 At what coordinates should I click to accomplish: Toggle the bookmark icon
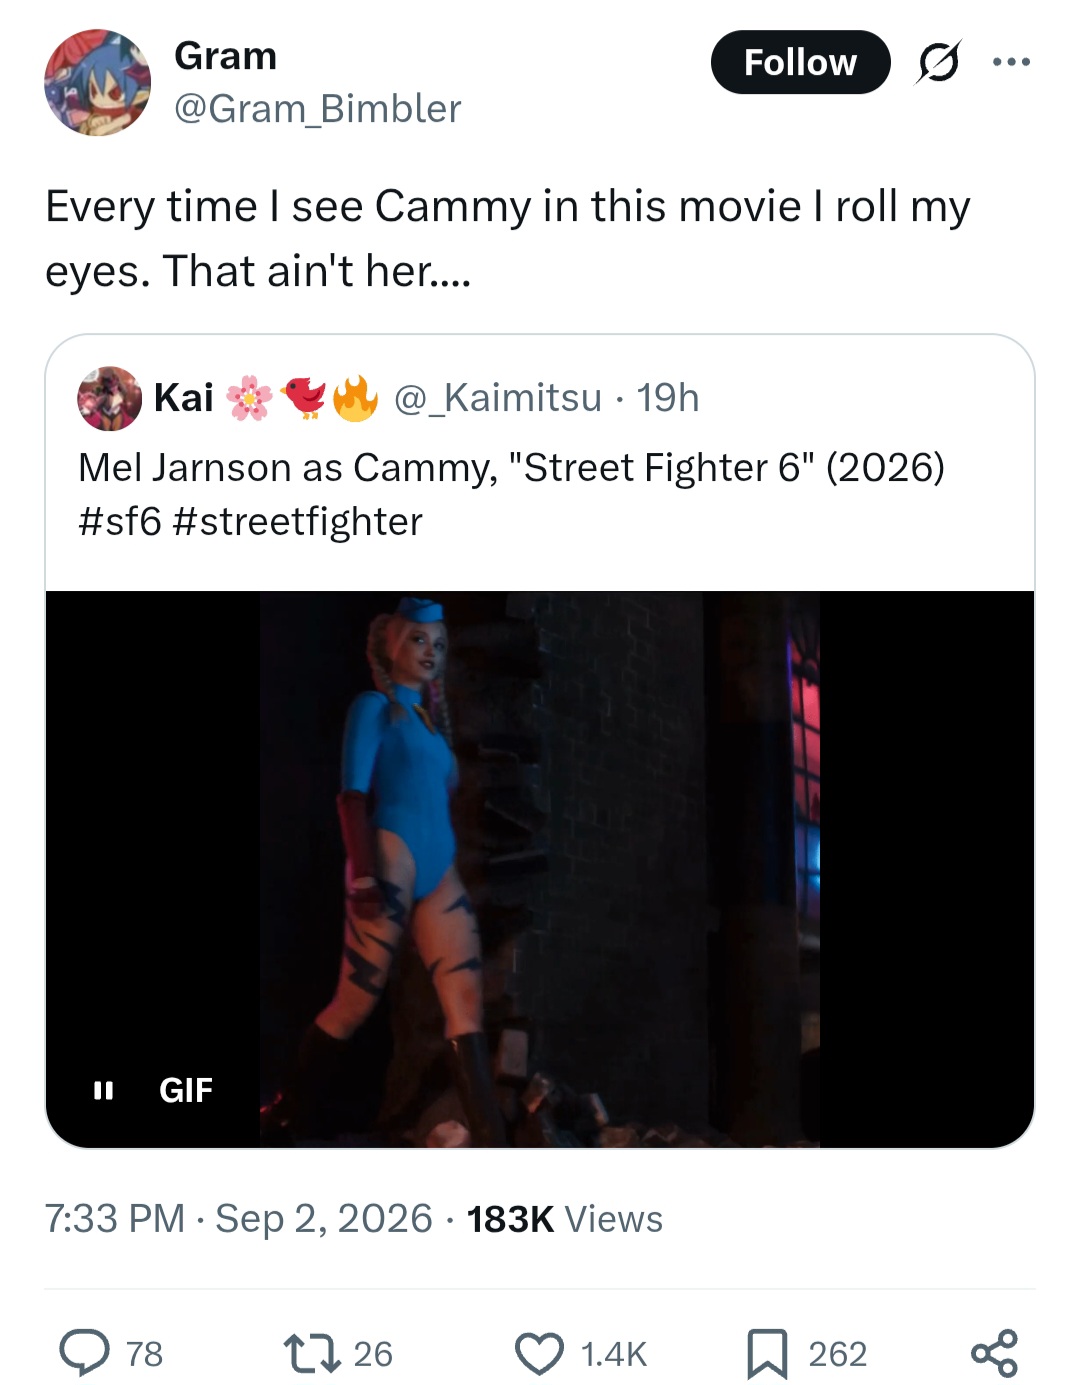767,1354
